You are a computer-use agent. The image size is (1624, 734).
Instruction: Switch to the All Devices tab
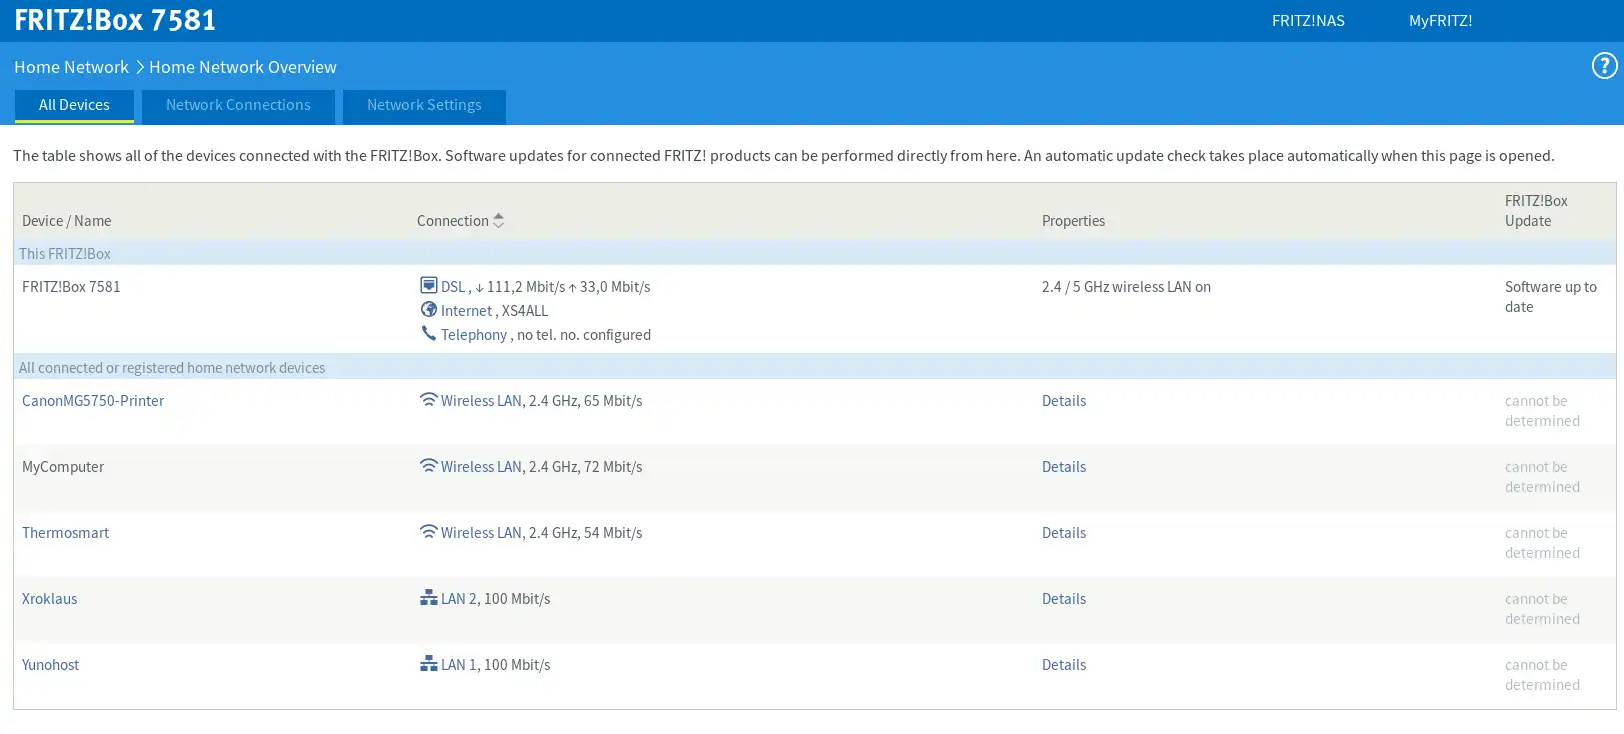74,105
